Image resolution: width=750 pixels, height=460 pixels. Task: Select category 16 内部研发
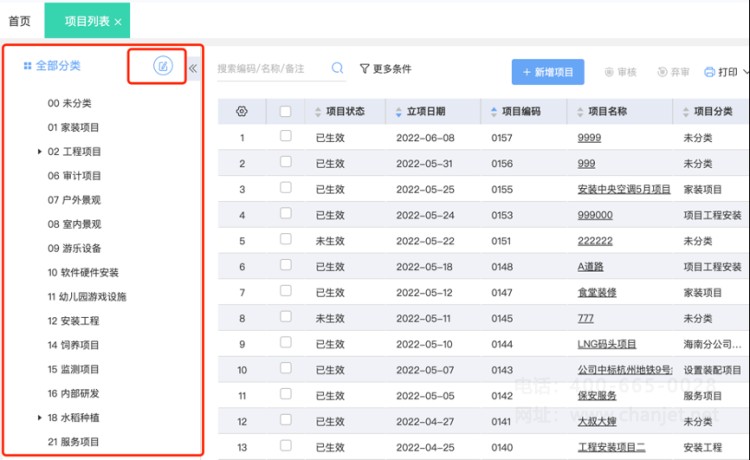pos(73,394)
